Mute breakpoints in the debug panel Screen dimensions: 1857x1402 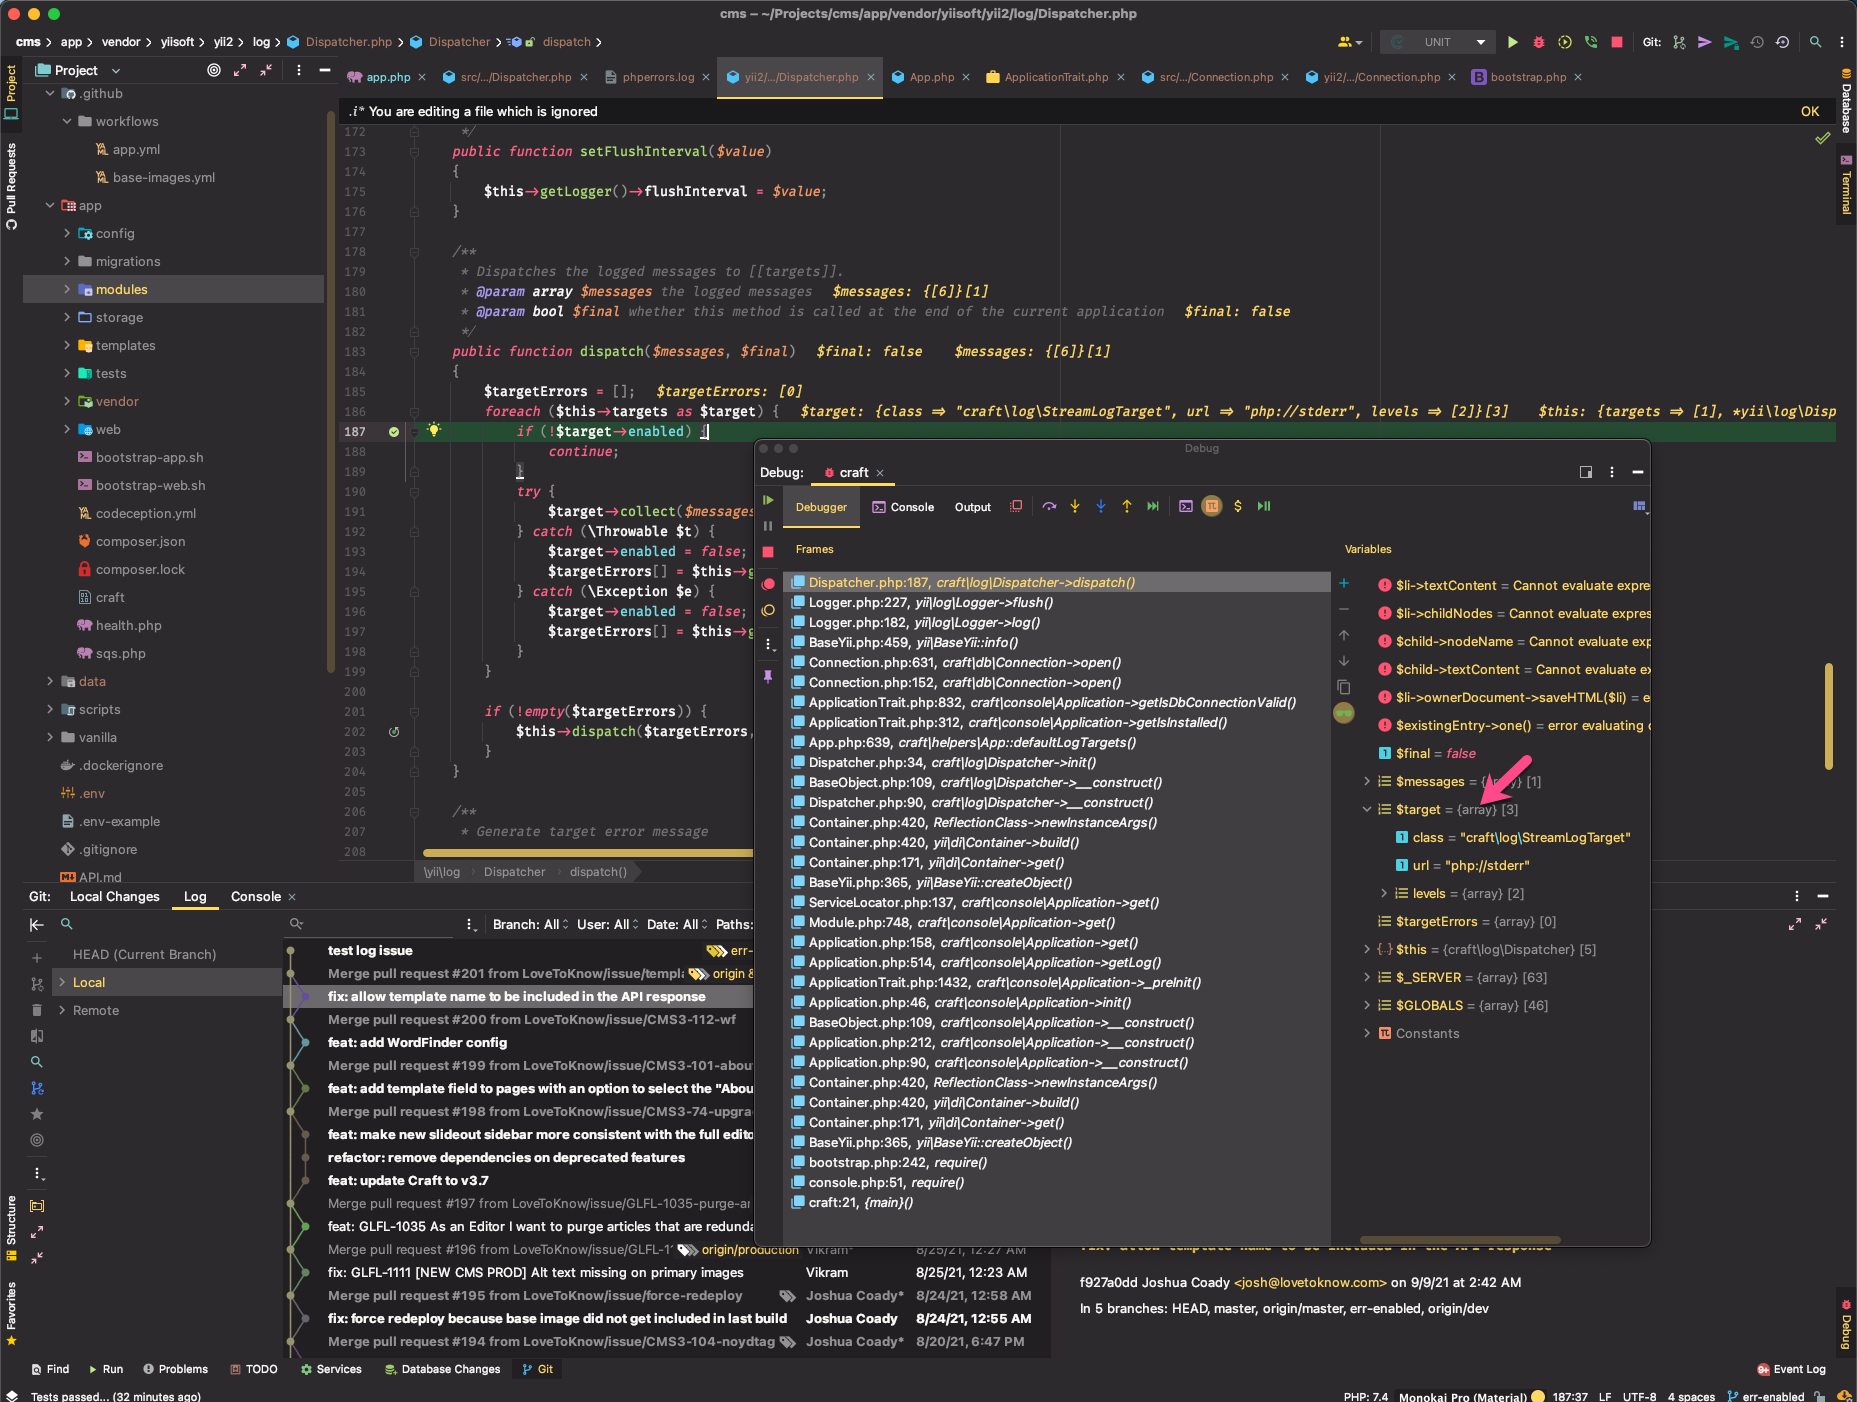pyautogui.click(x=767, y=610)
